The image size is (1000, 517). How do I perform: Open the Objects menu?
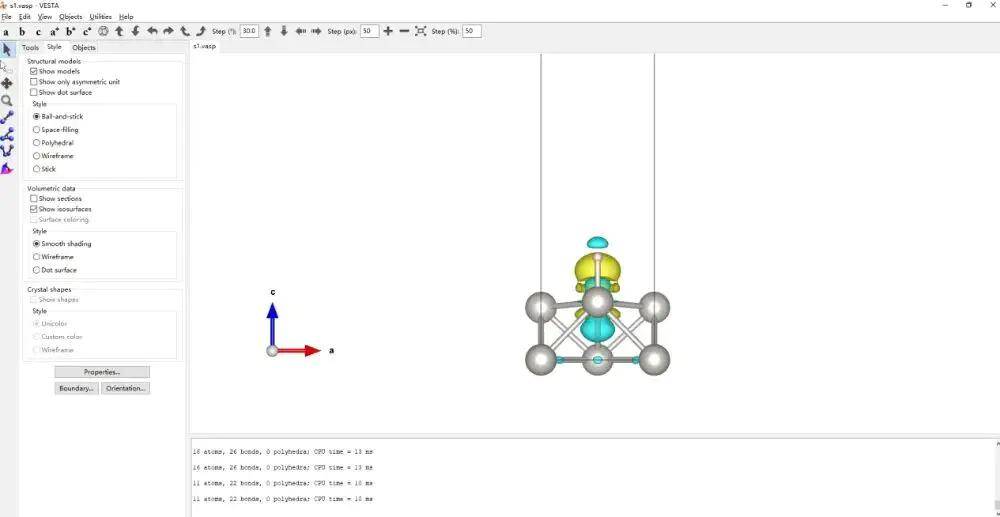[x=71, y=17]
